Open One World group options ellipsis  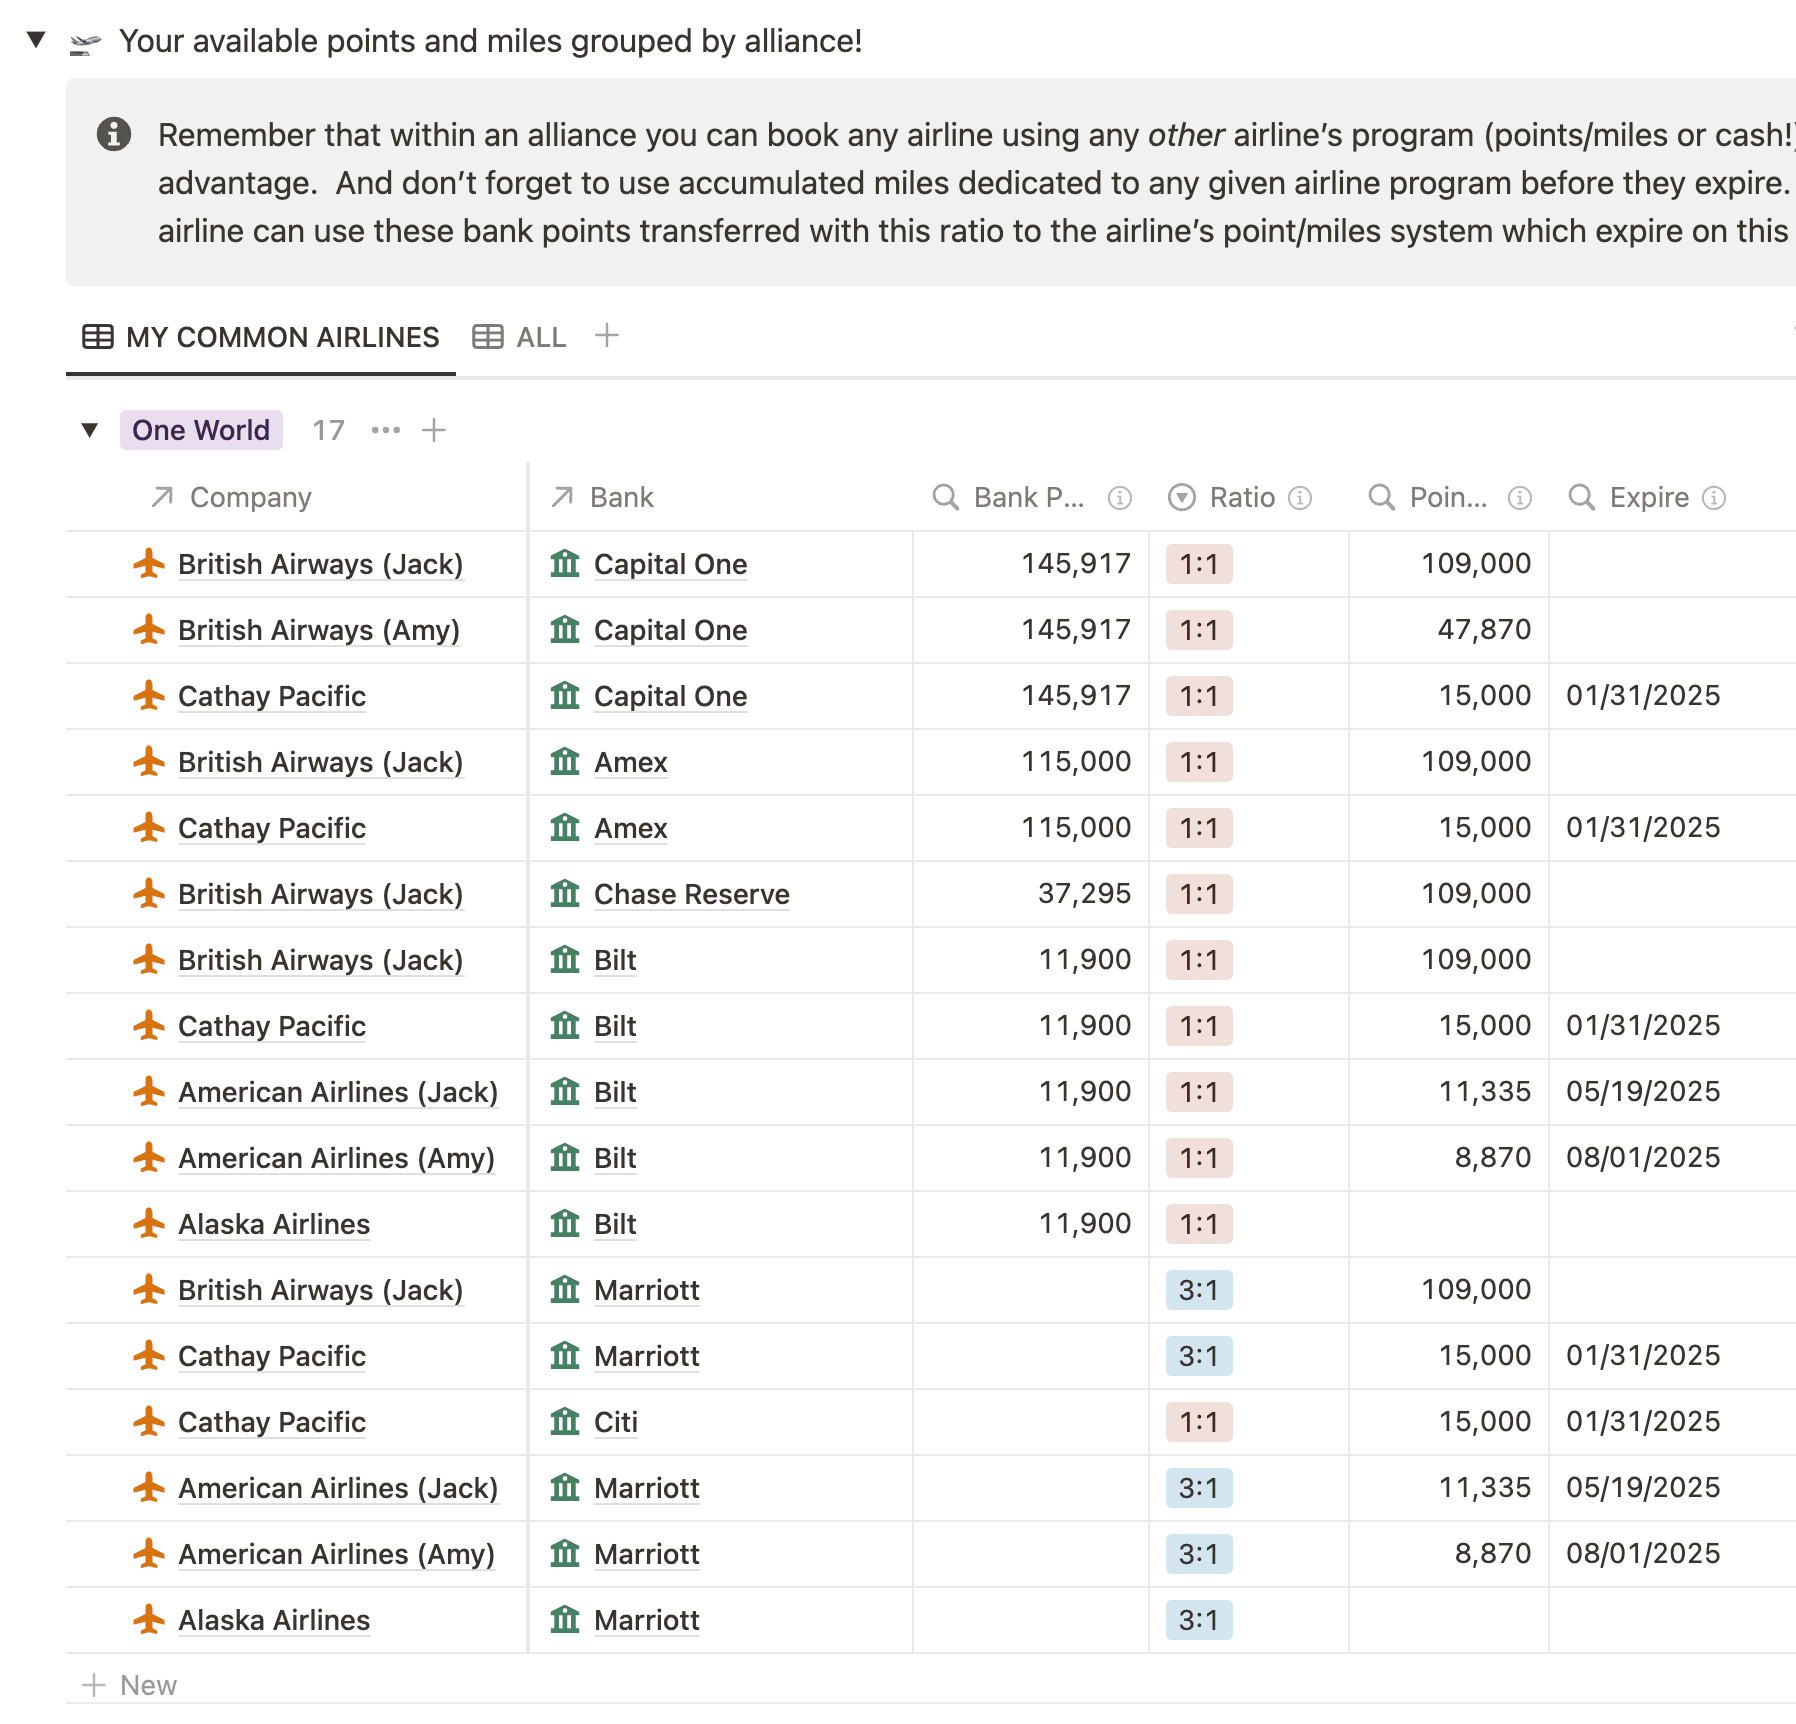385,430
